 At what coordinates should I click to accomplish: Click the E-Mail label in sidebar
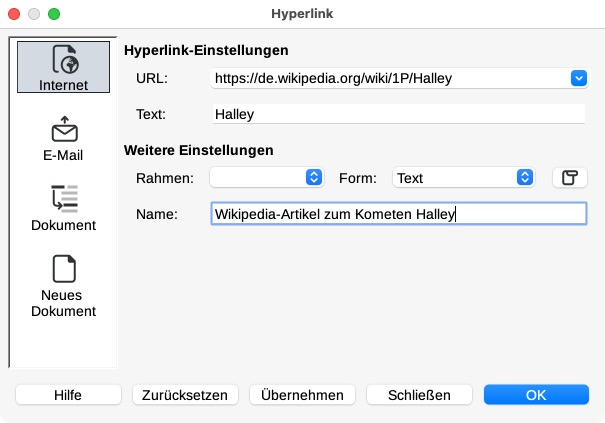[63, 155]
